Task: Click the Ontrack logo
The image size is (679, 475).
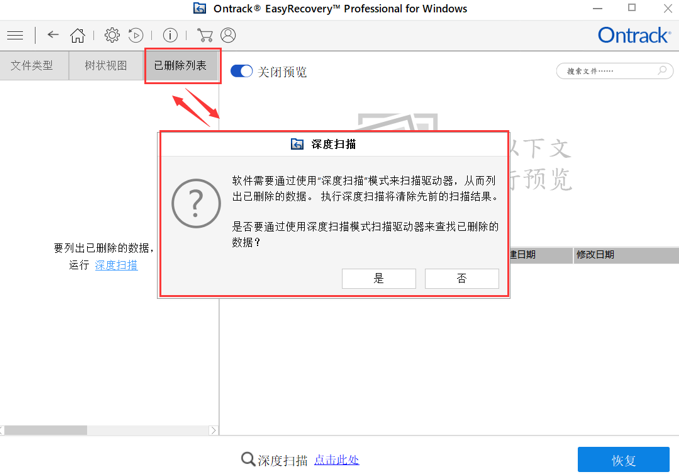Action: (634, 35)
